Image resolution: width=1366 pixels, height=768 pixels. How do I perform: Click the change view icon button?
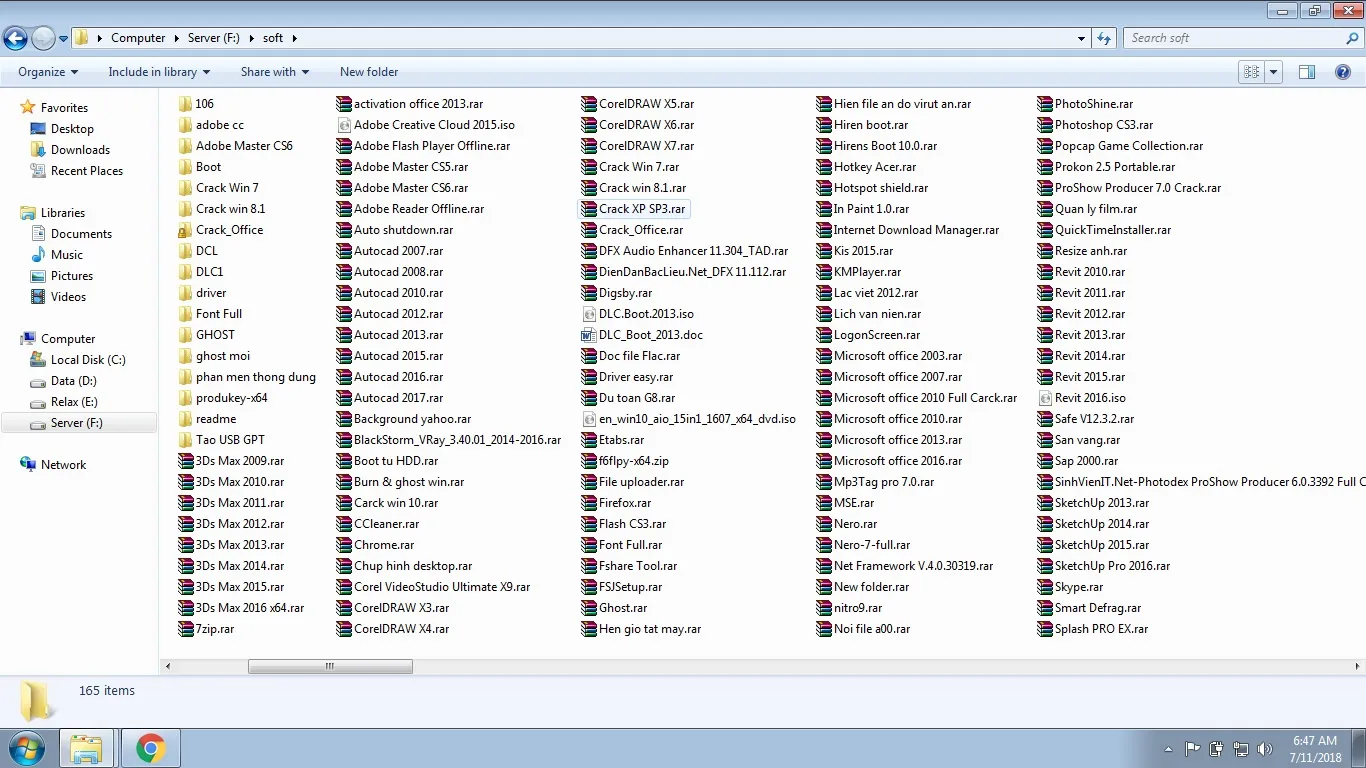[1251, 72]
